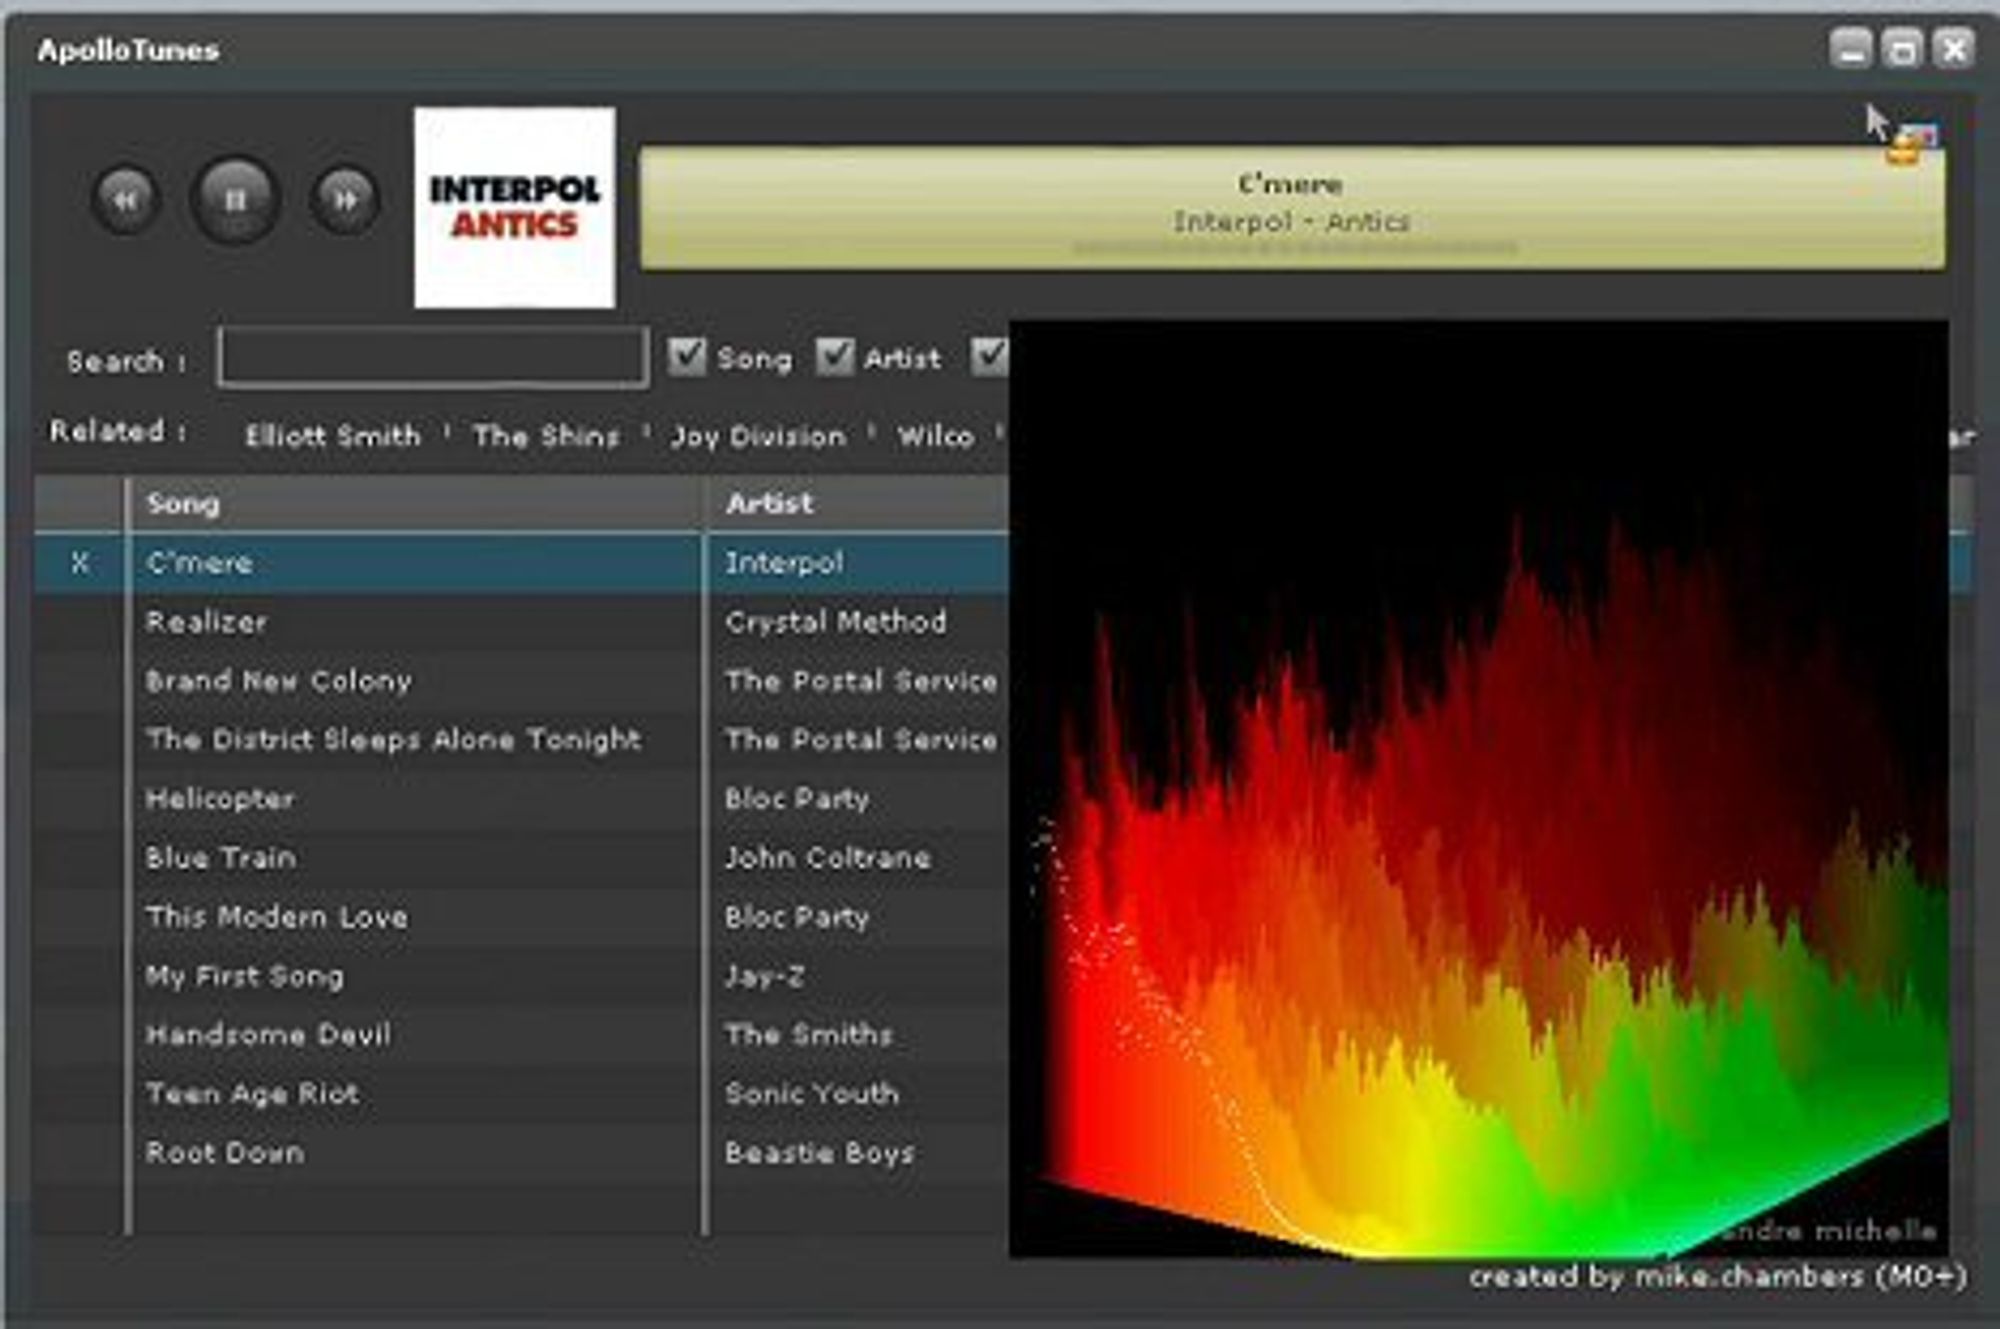Toggle the partially hidden third search checkbox
Screen dimensions: 2000x1329
(990, 356)
